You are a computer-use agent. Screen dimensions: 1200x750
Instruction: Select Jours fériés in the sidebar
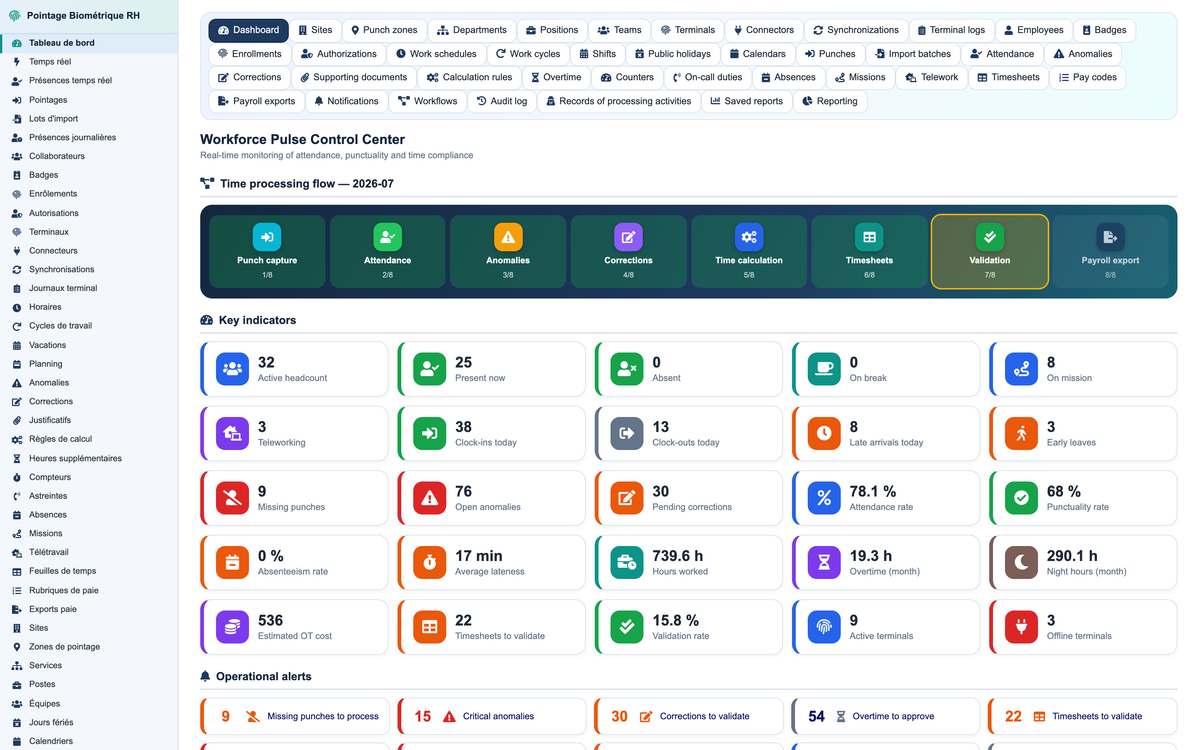pyautogui.click(x=89, y=722)
